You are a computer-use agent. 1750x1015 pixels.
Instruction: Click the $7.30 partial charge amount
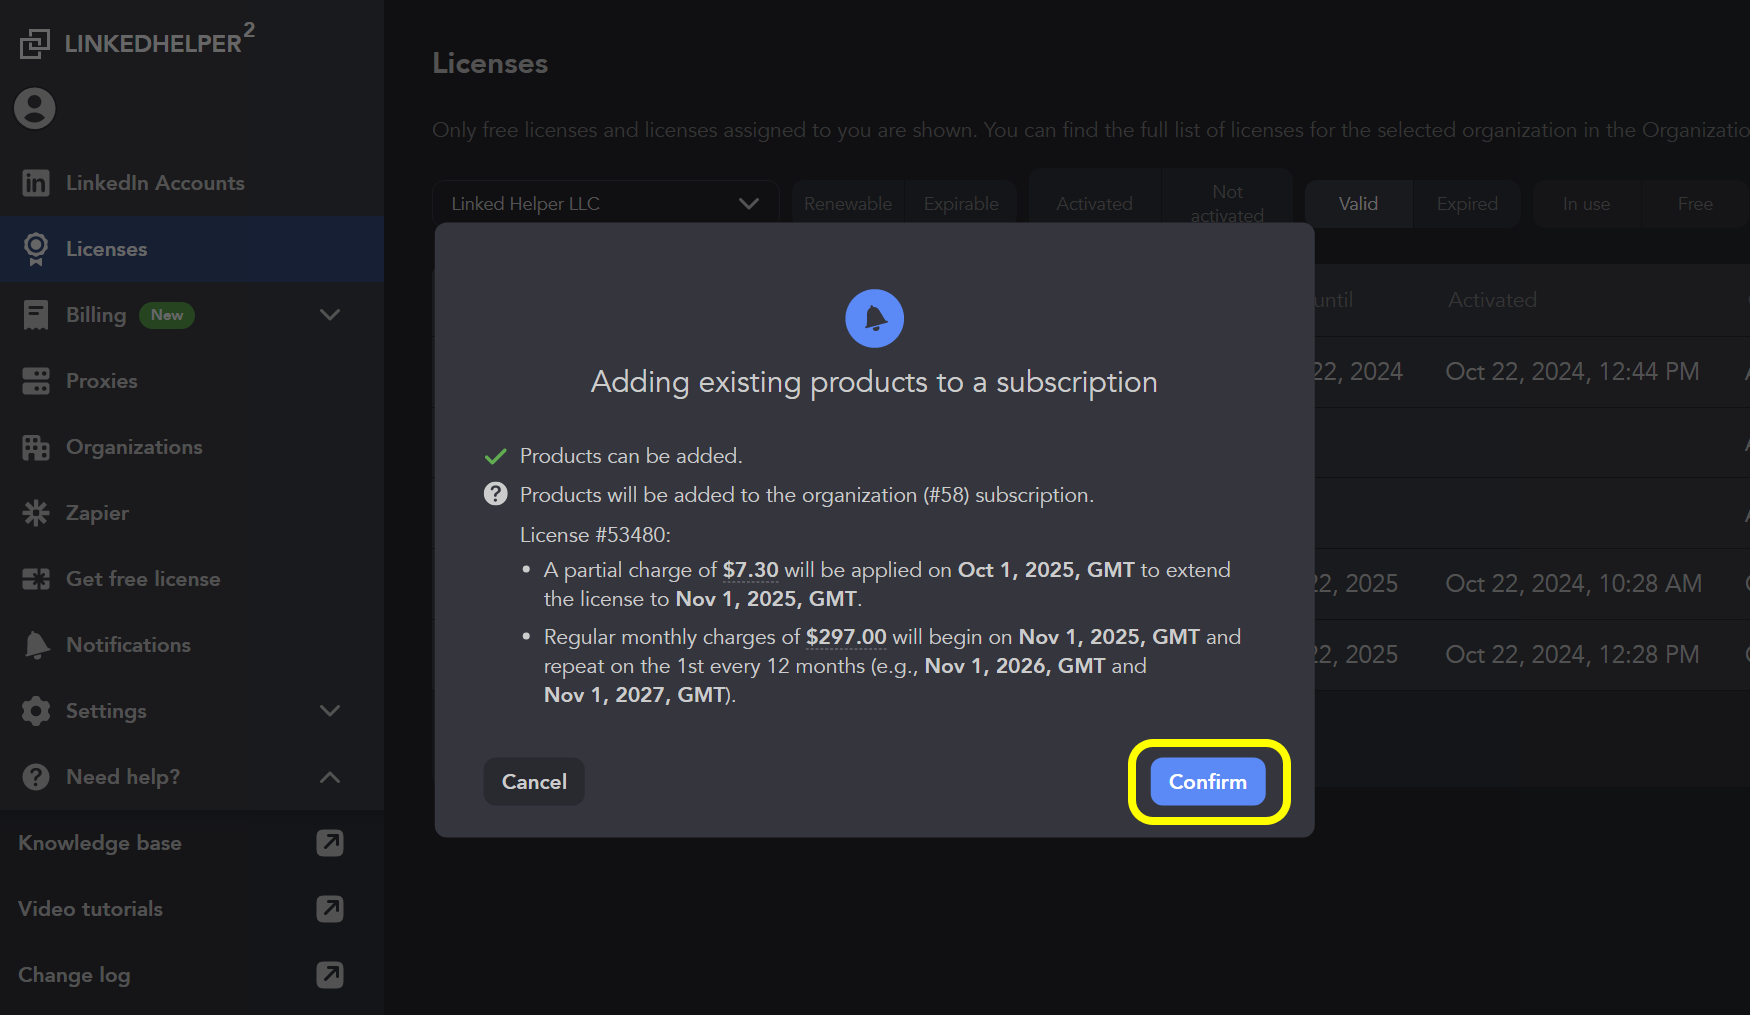[750, 570]
